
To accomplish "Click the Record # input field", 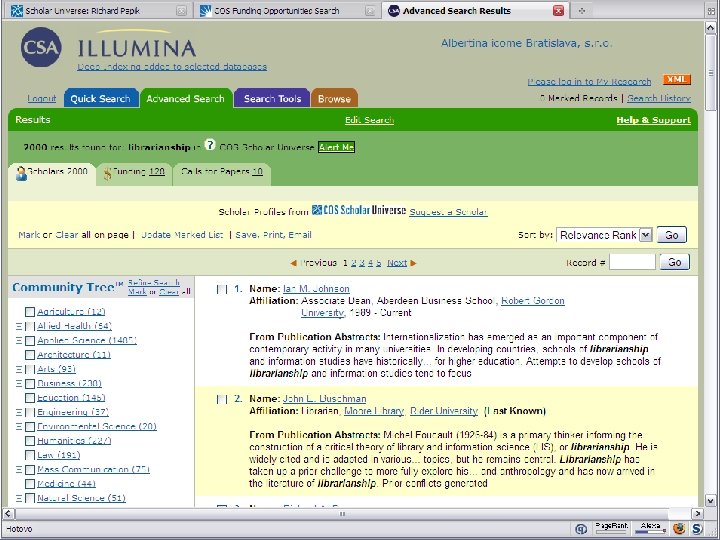I will 632,262.
